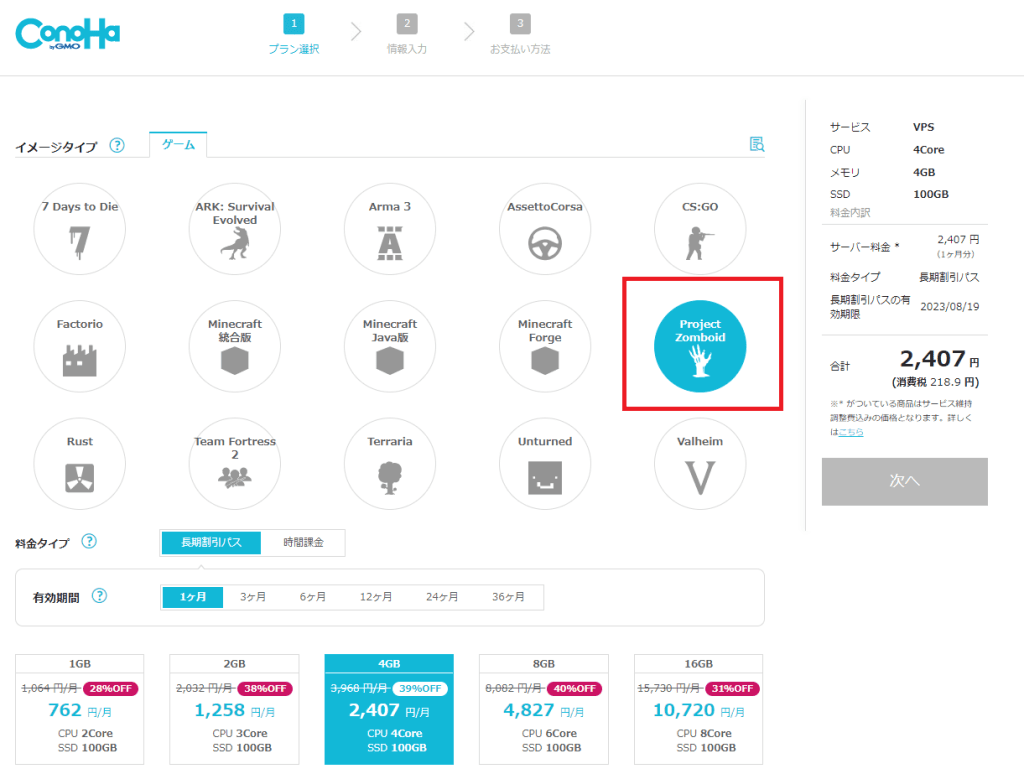Click the 2023/08/19 expiry date value
Image resolution: width=1024 pixels, height=774 pixels.
950,306
